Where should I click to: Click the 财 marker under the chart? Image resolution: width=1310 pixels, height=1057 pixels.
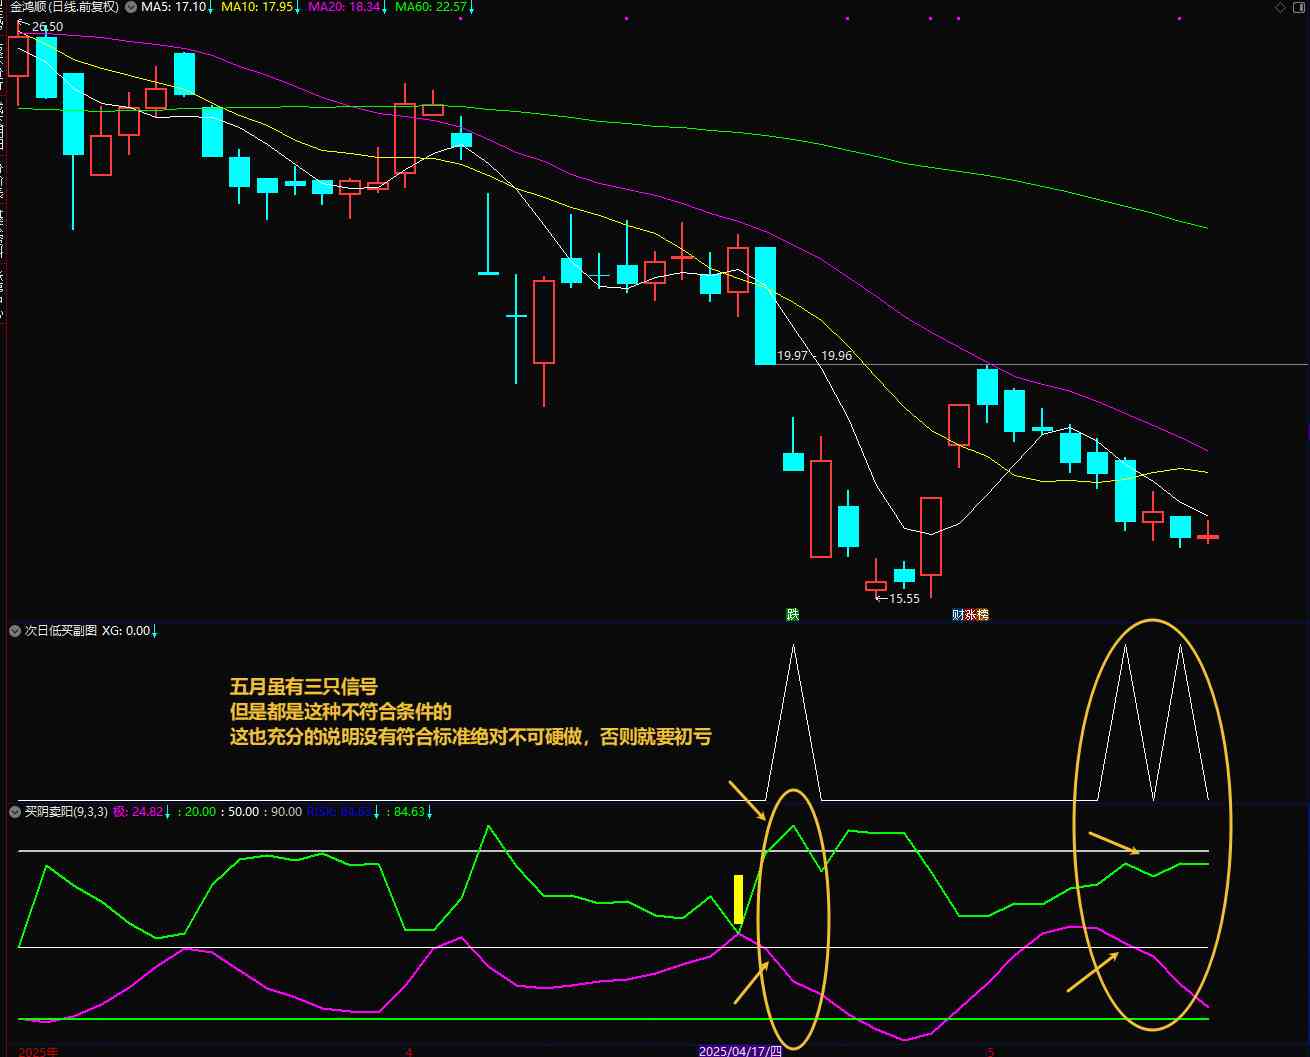point(957,615)
